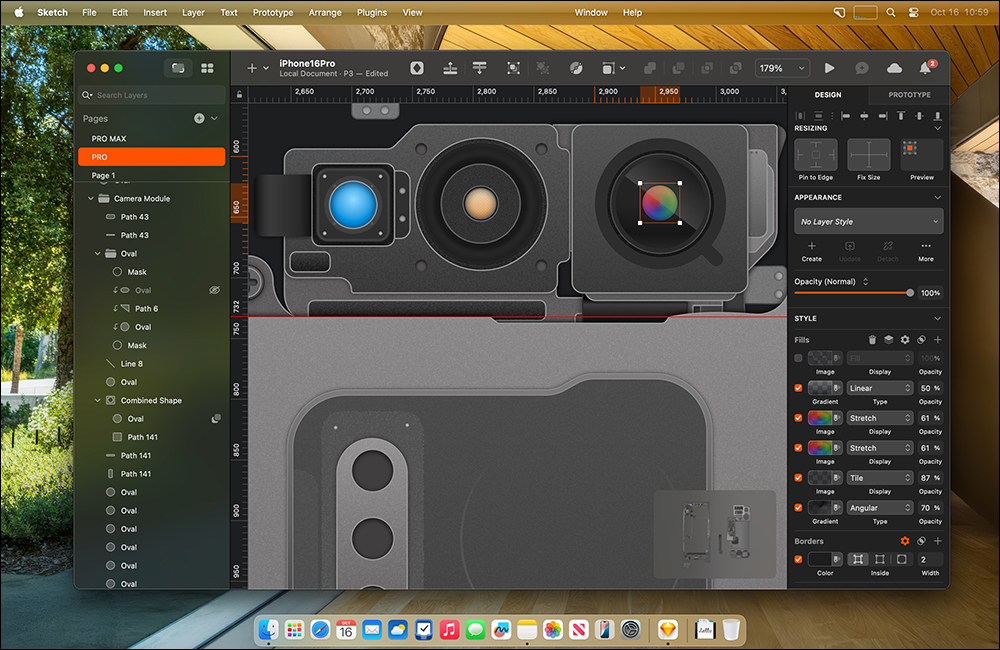Set border position to Outside
This screenshot has width=1000, height=650.
tap(901, 559)
